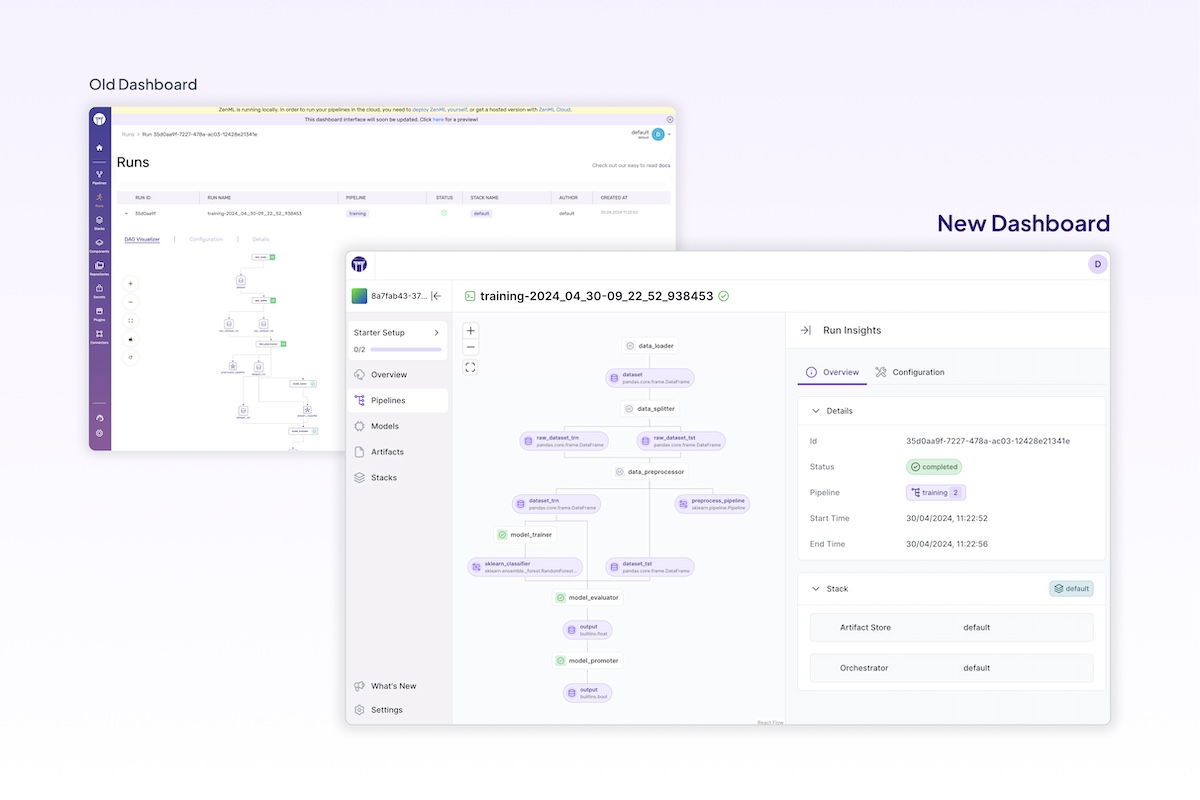
Task: Collapse the Stack section
Action: 815,589
